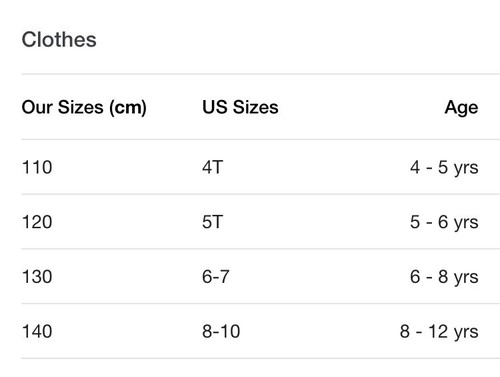The width and height of the screenshot is (500, 377).
Task: Select size 130 cell
Action: point(37,277)
